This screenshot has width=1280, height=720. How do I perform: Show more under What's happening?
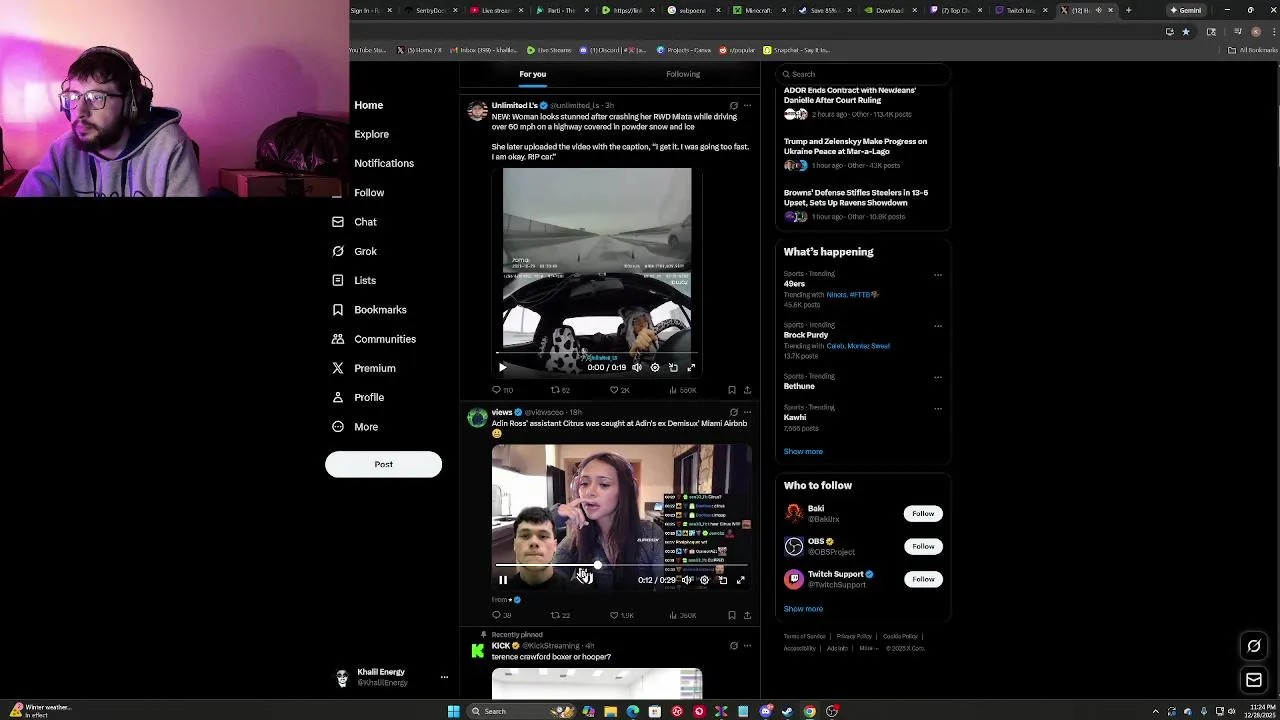pos(803,452)
